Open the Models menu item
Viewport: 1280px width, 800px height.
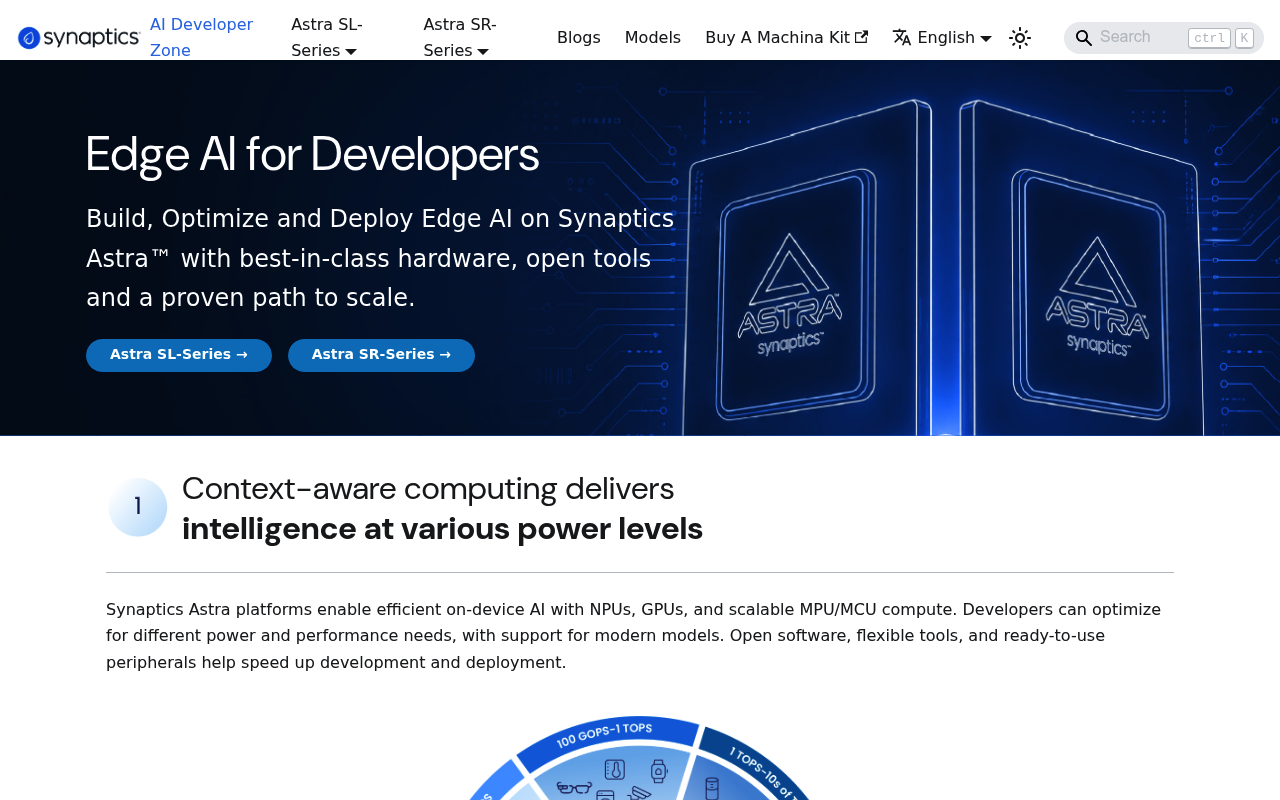click(653, 38)
